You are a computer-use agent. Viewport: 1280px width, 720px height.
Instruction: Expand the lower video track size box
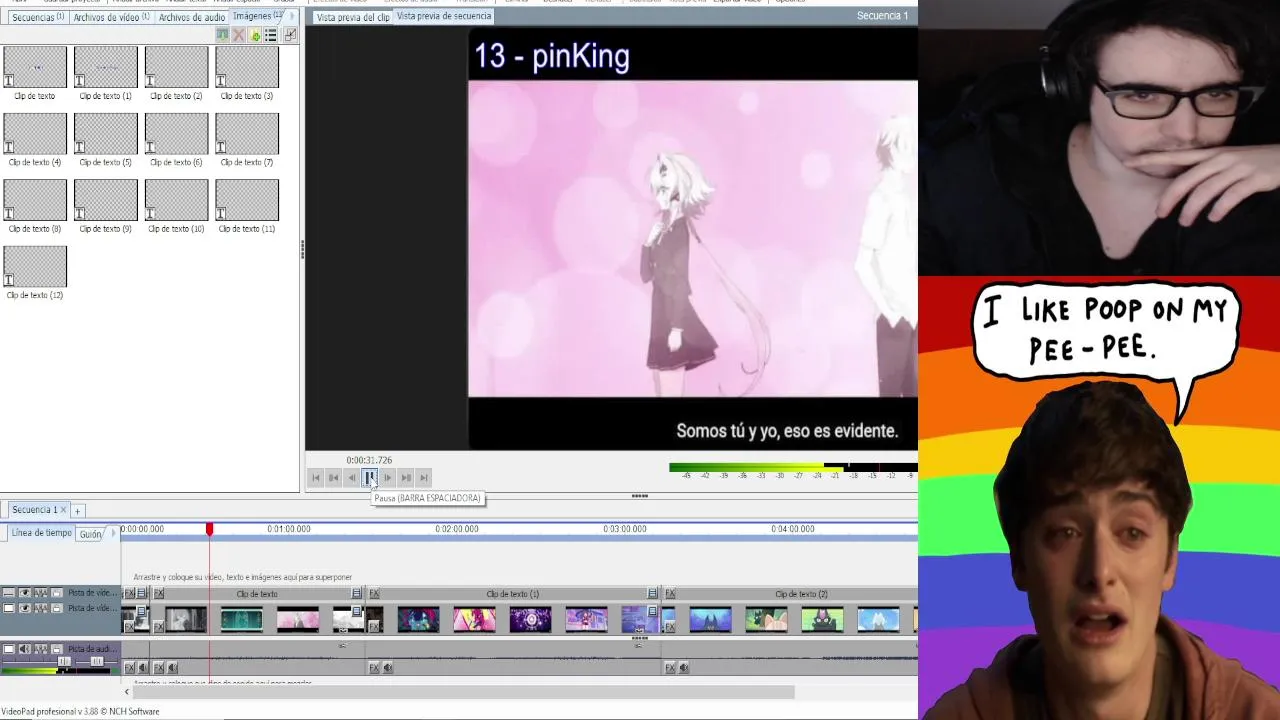click(9, 608)
